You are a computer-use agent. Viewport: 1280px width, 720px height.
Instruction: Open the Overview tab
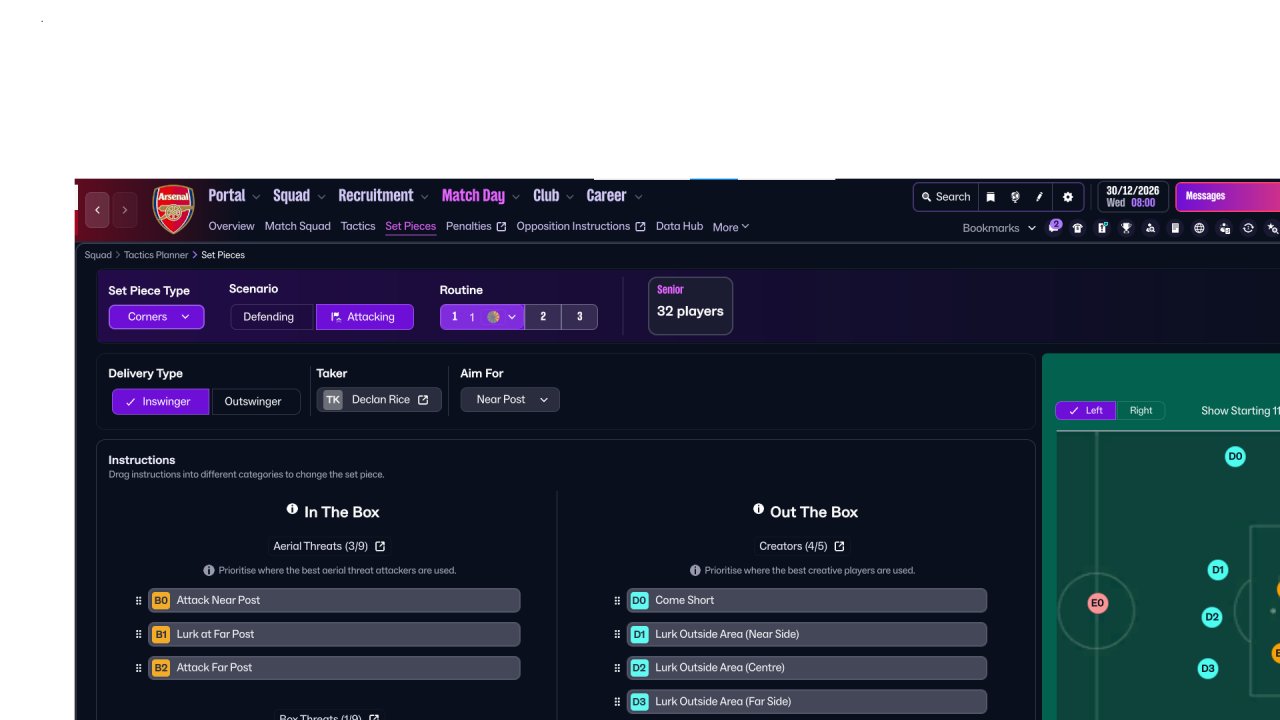point(232,226)
